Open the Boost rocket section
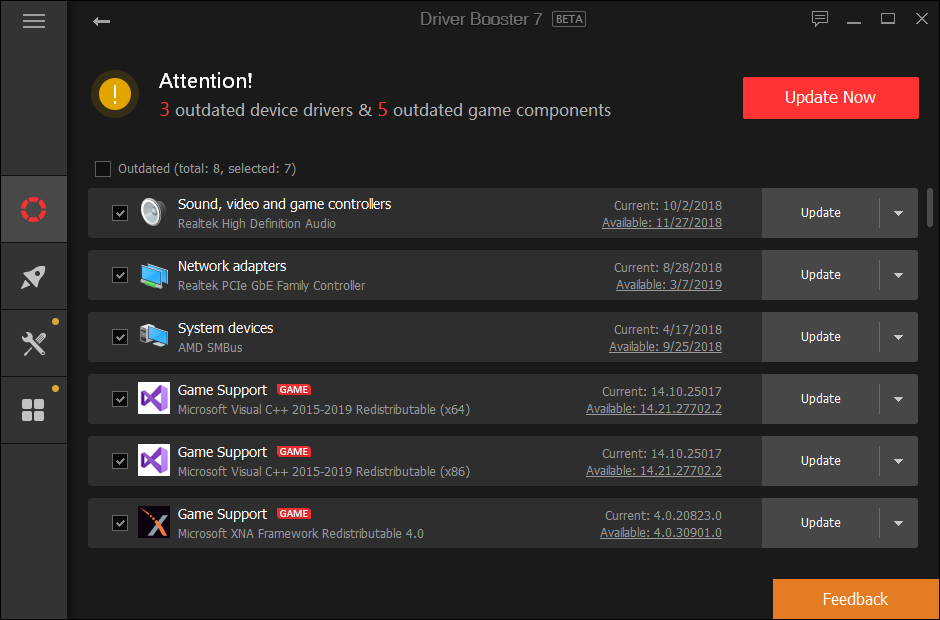 tap(34, 276)
